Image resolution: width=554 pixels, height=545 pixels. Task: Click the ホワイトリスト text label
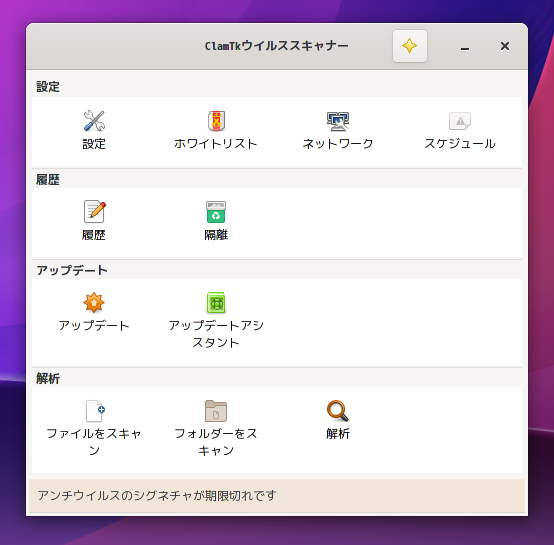point(216,144)
